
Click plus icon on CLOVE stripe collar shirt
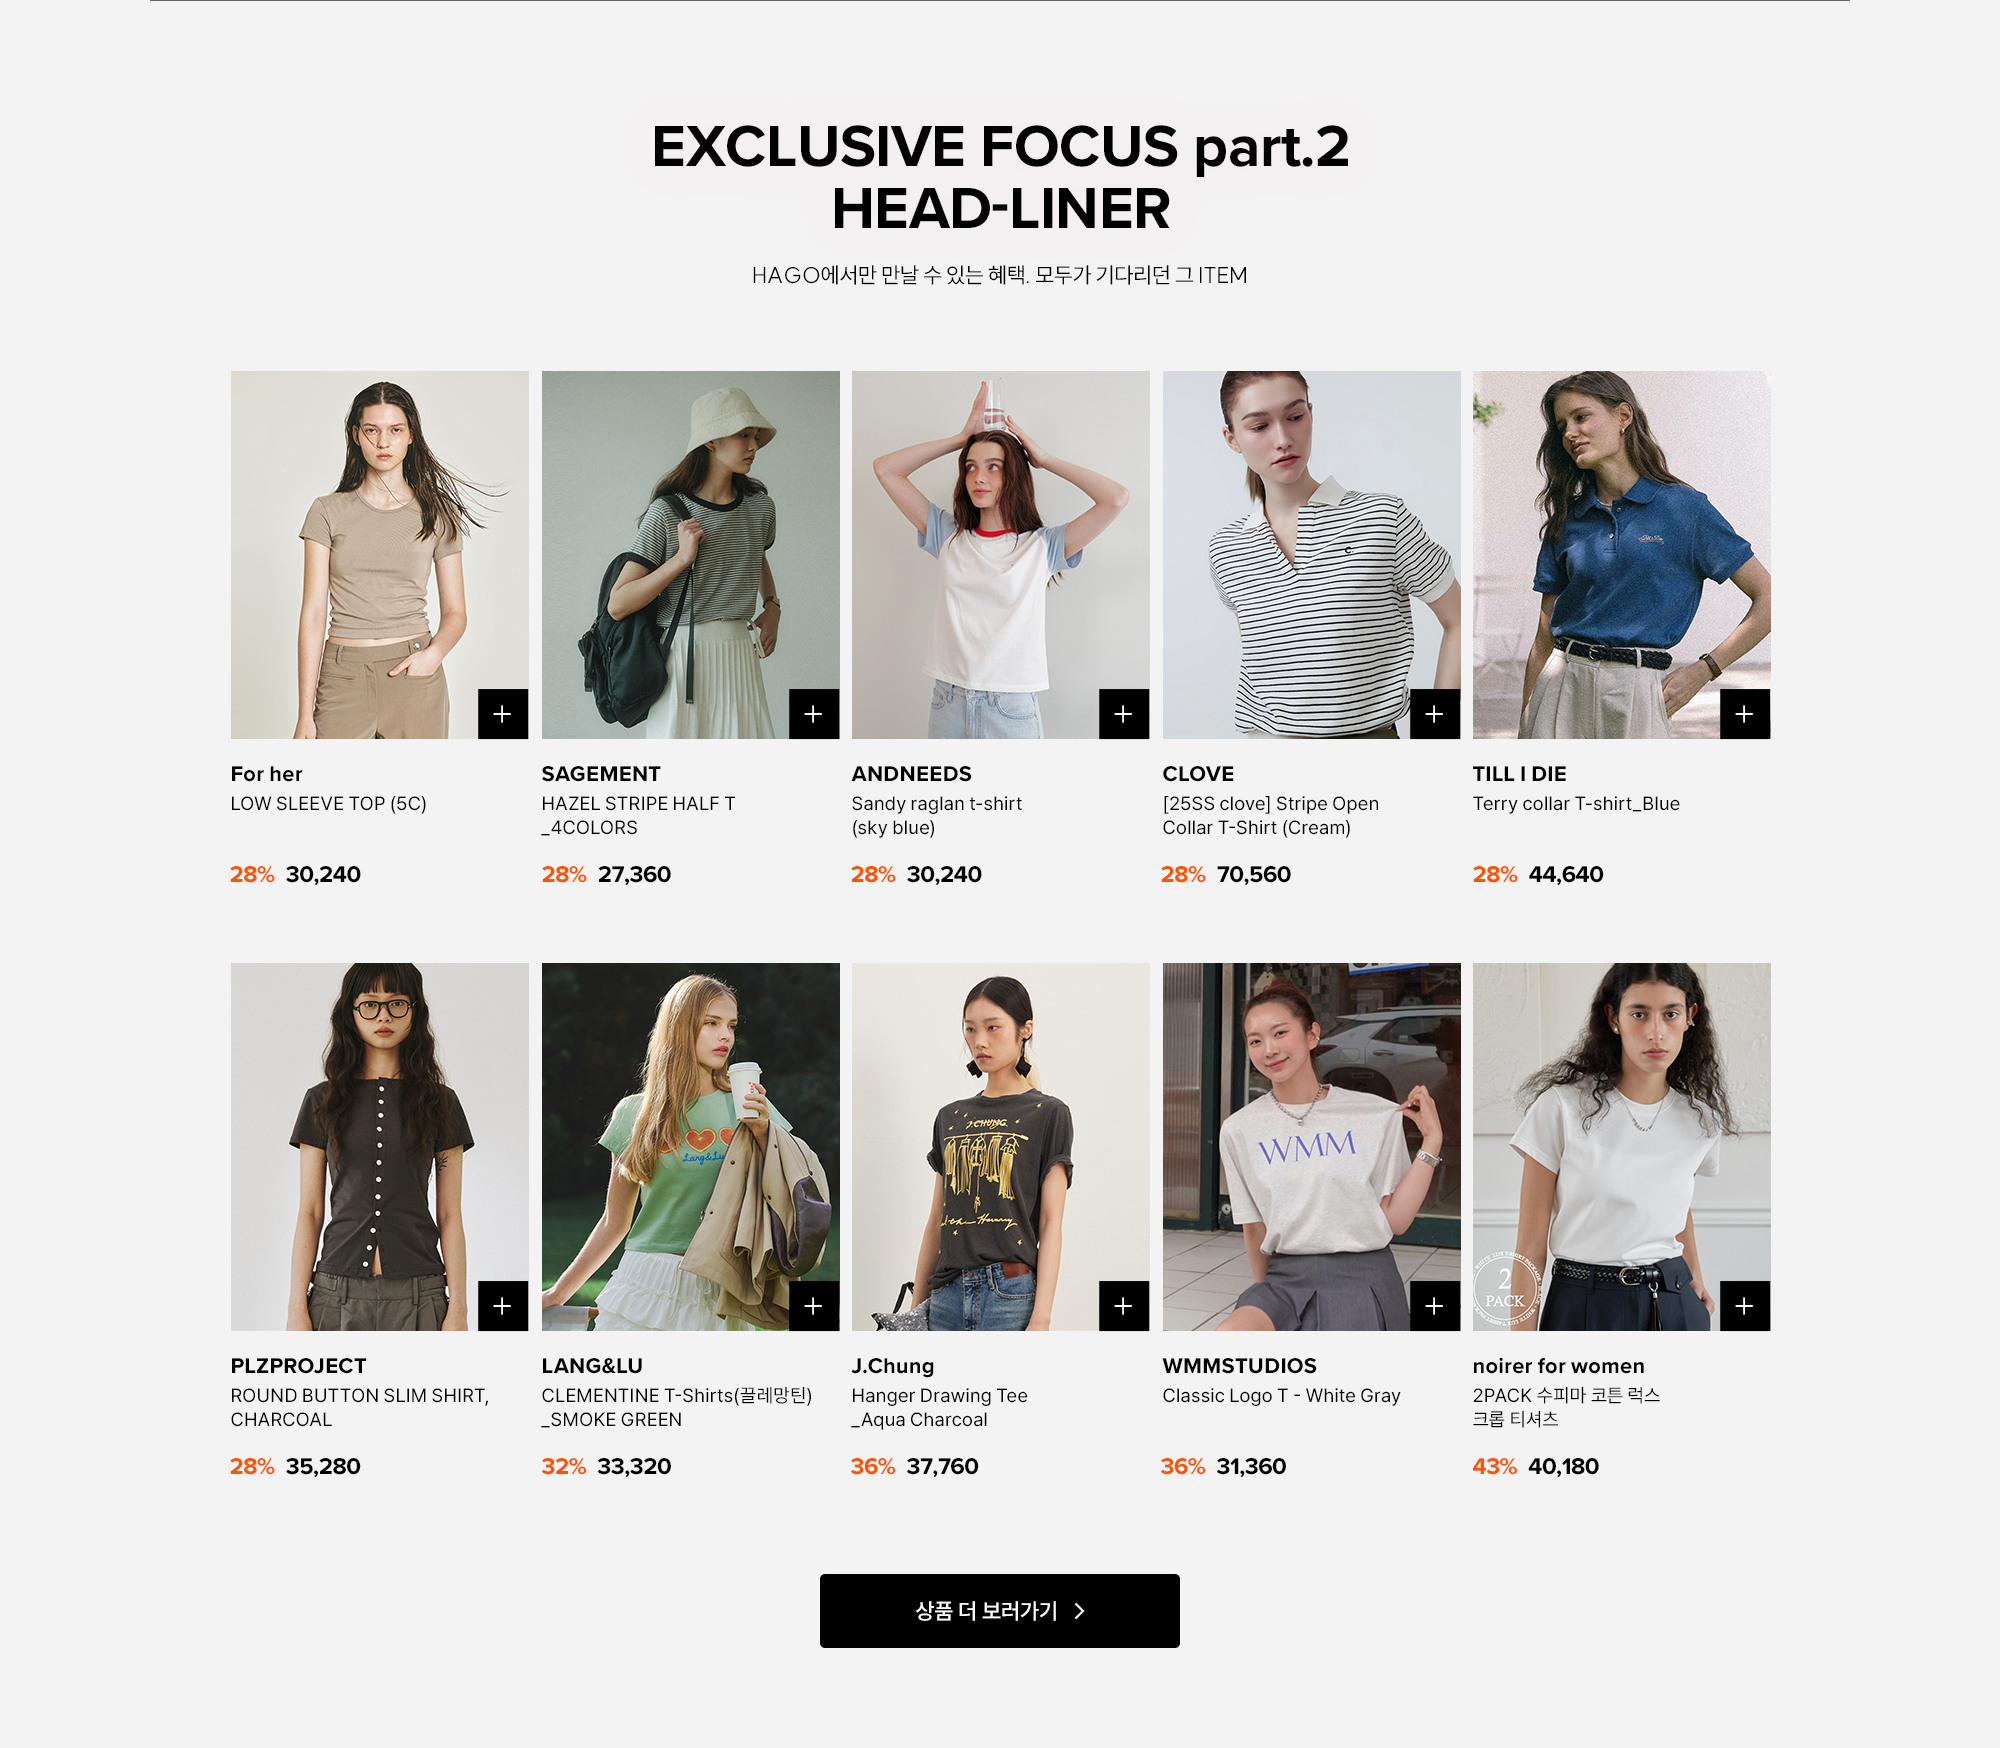(x=1435, y=714)
